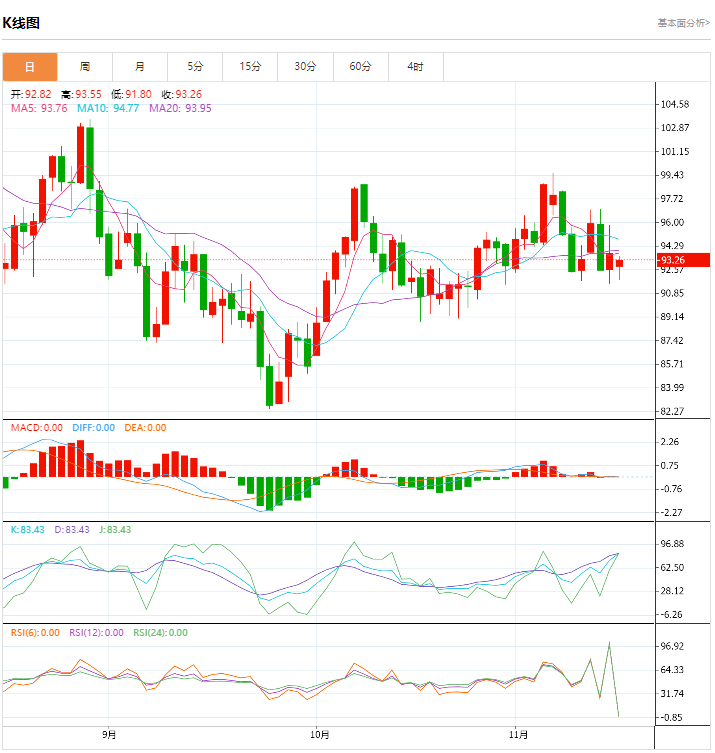
Task: Show the 30分 interval chart
Action: 305,67
